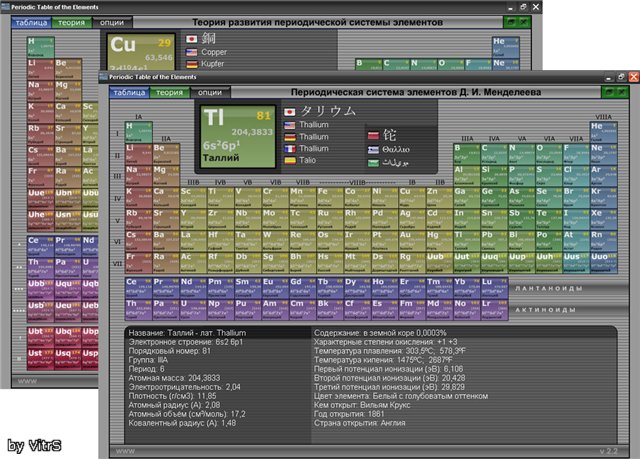Screen dimensions: 640x459
Task: Click the green restore button in the back window header
Action: click(511, 22)
